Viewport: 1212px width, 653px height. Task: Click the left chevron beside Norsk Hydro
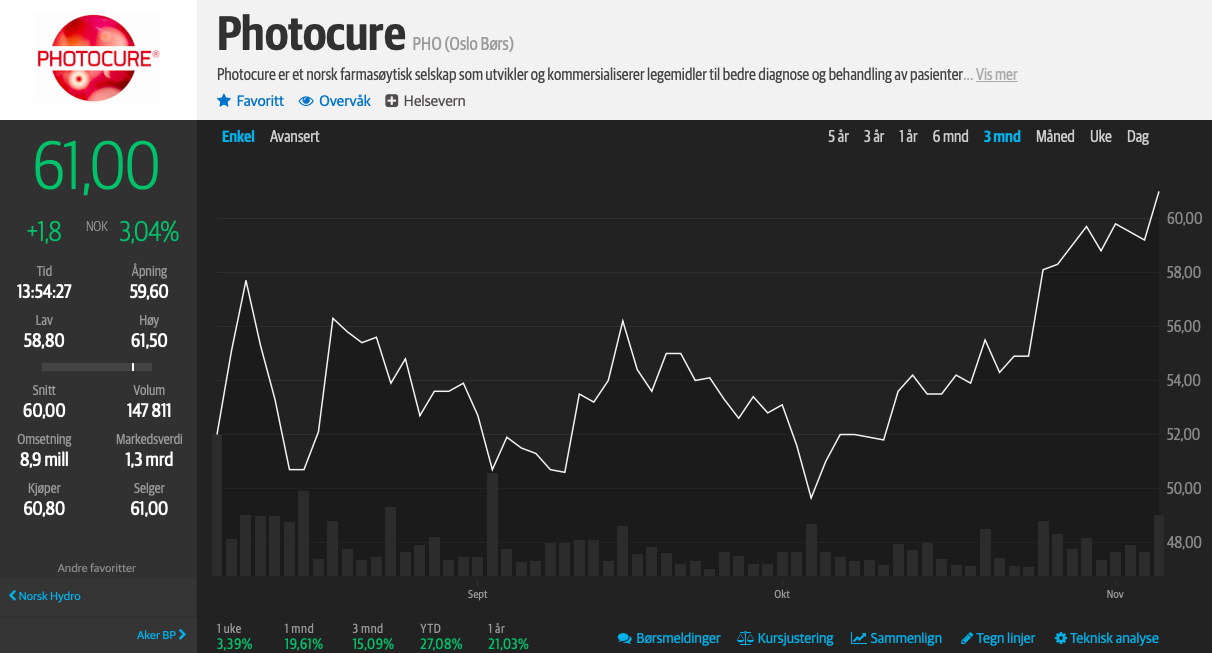point(13,596)
